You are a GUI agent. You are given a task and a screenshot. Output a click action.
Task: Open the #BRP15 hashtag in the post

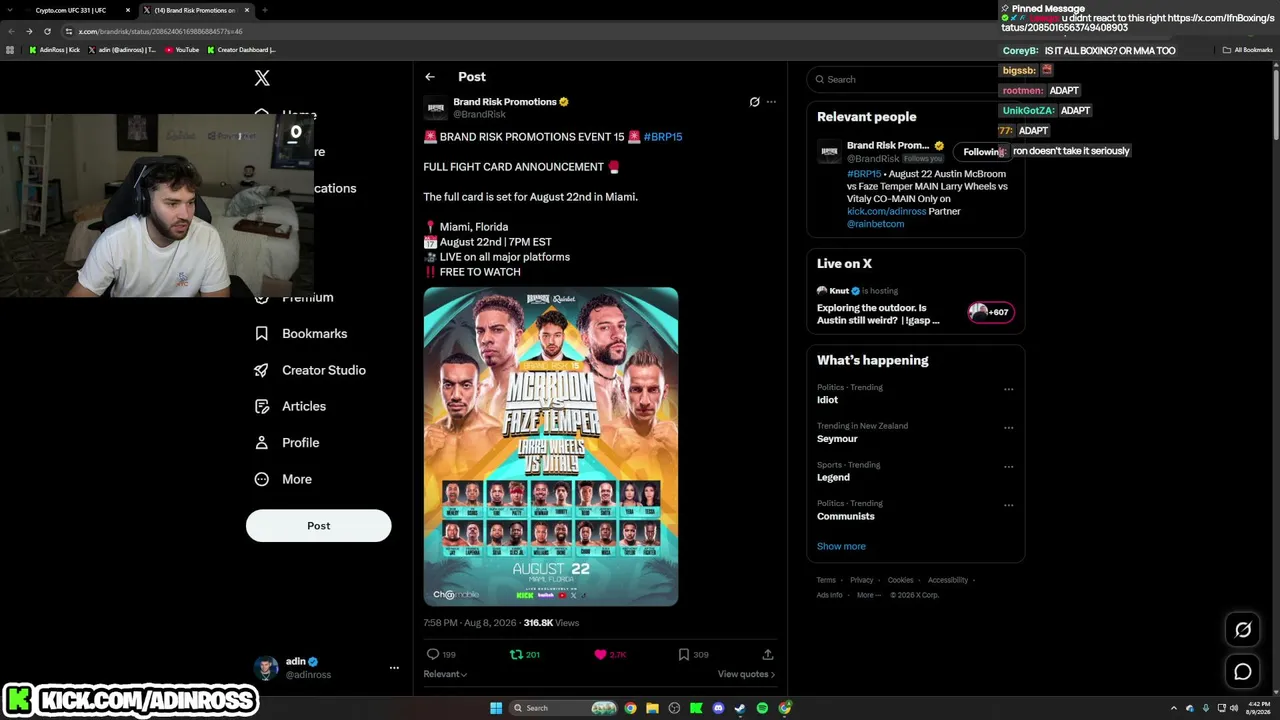[663, 137]
